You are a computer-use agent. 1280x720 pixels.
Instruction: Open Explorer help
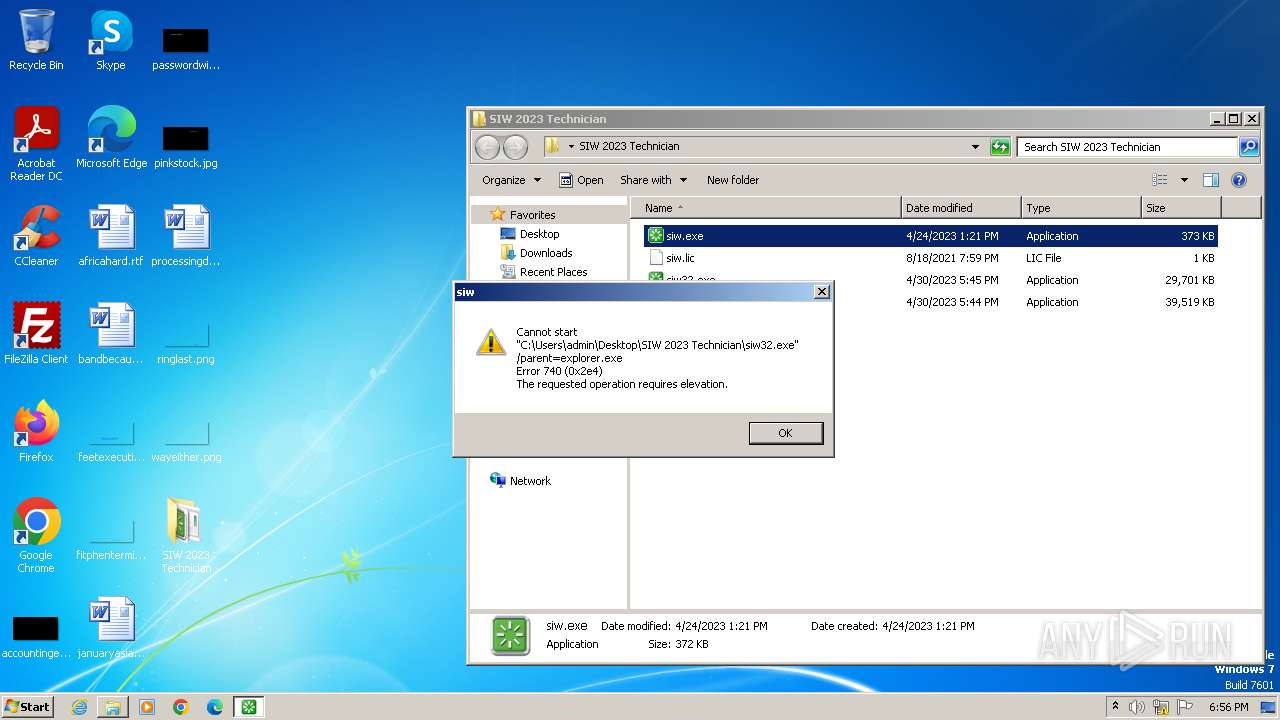pos(1239,180)
